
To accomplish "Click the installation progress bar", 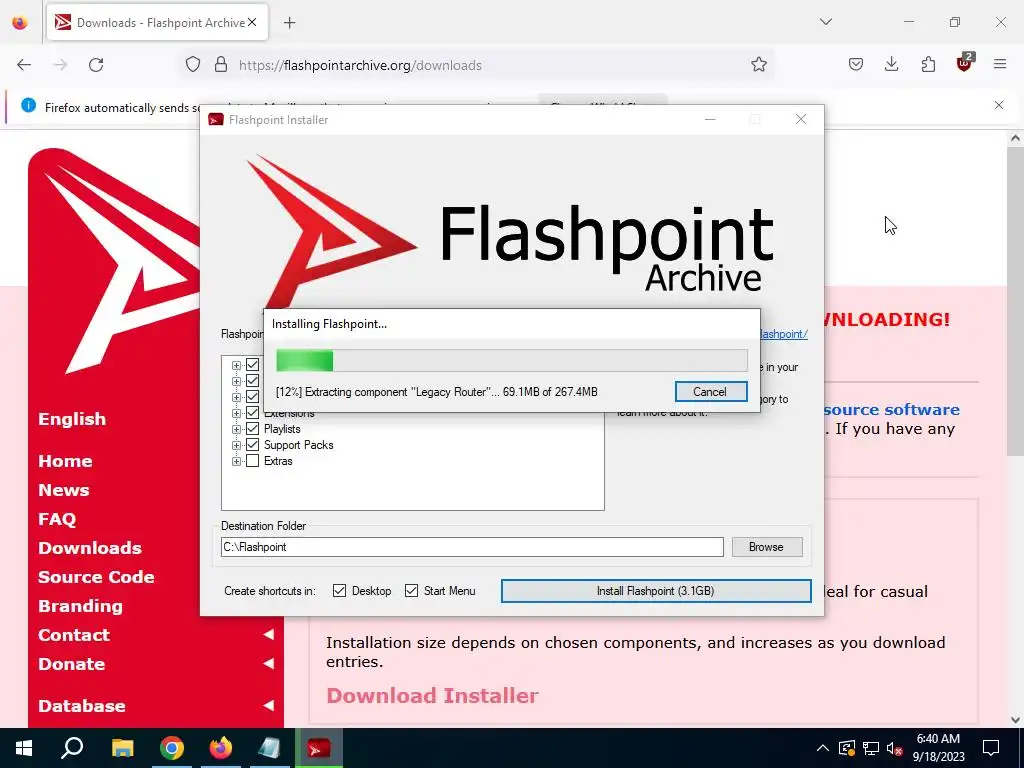I will [511, 360].
